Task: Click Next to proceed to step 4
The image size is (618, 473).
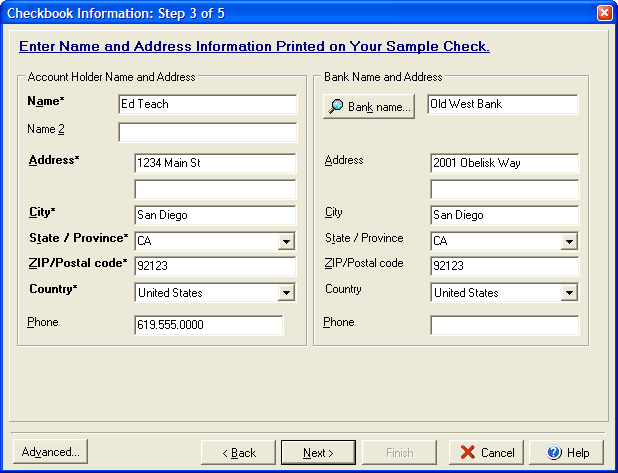Action: [318, 452]
